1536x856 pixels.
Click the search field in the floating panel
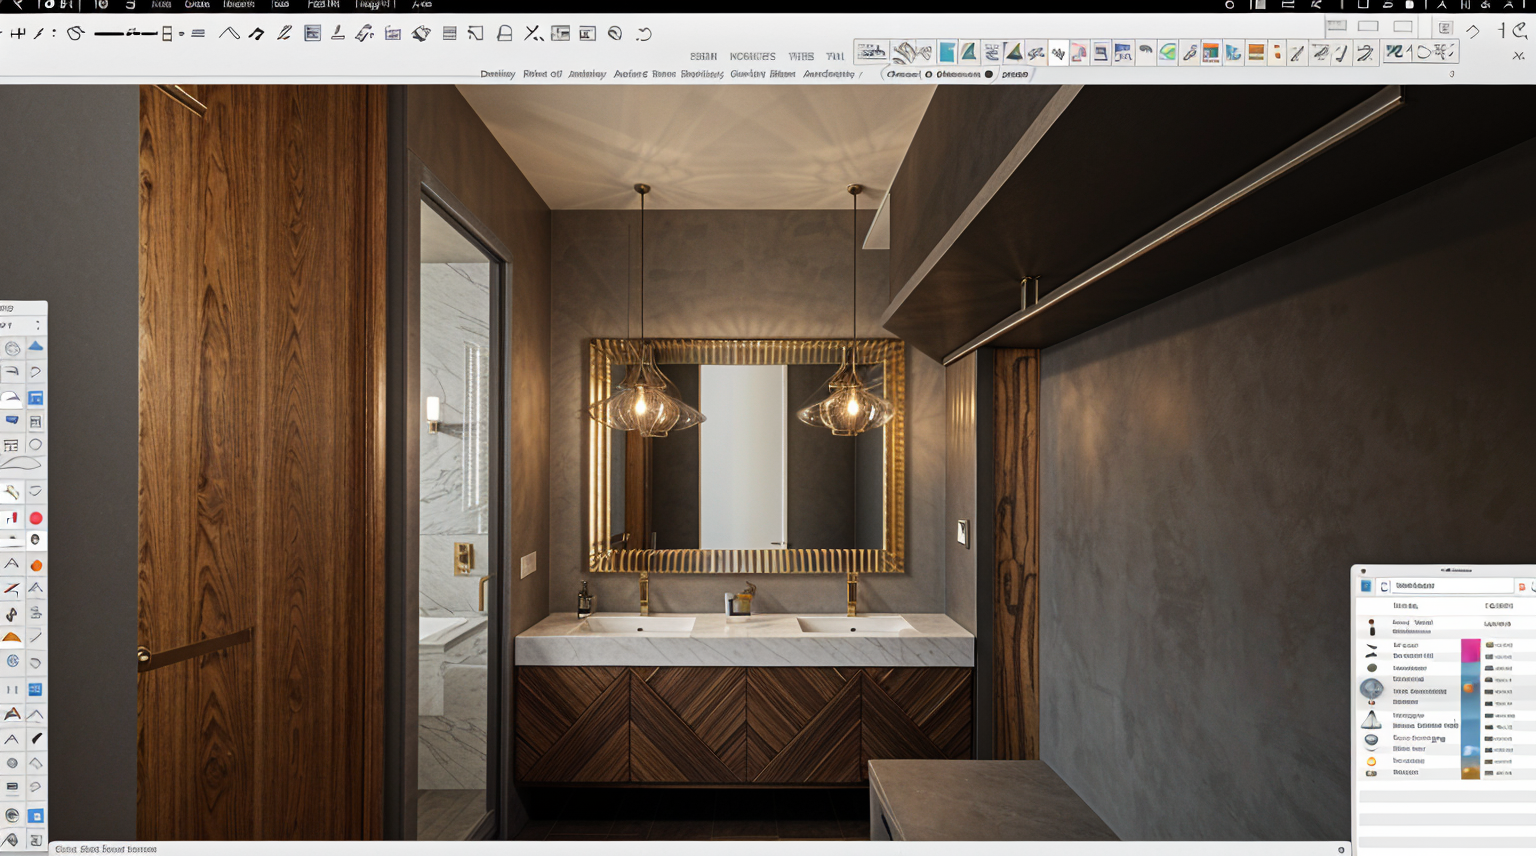click(1450, 586)
